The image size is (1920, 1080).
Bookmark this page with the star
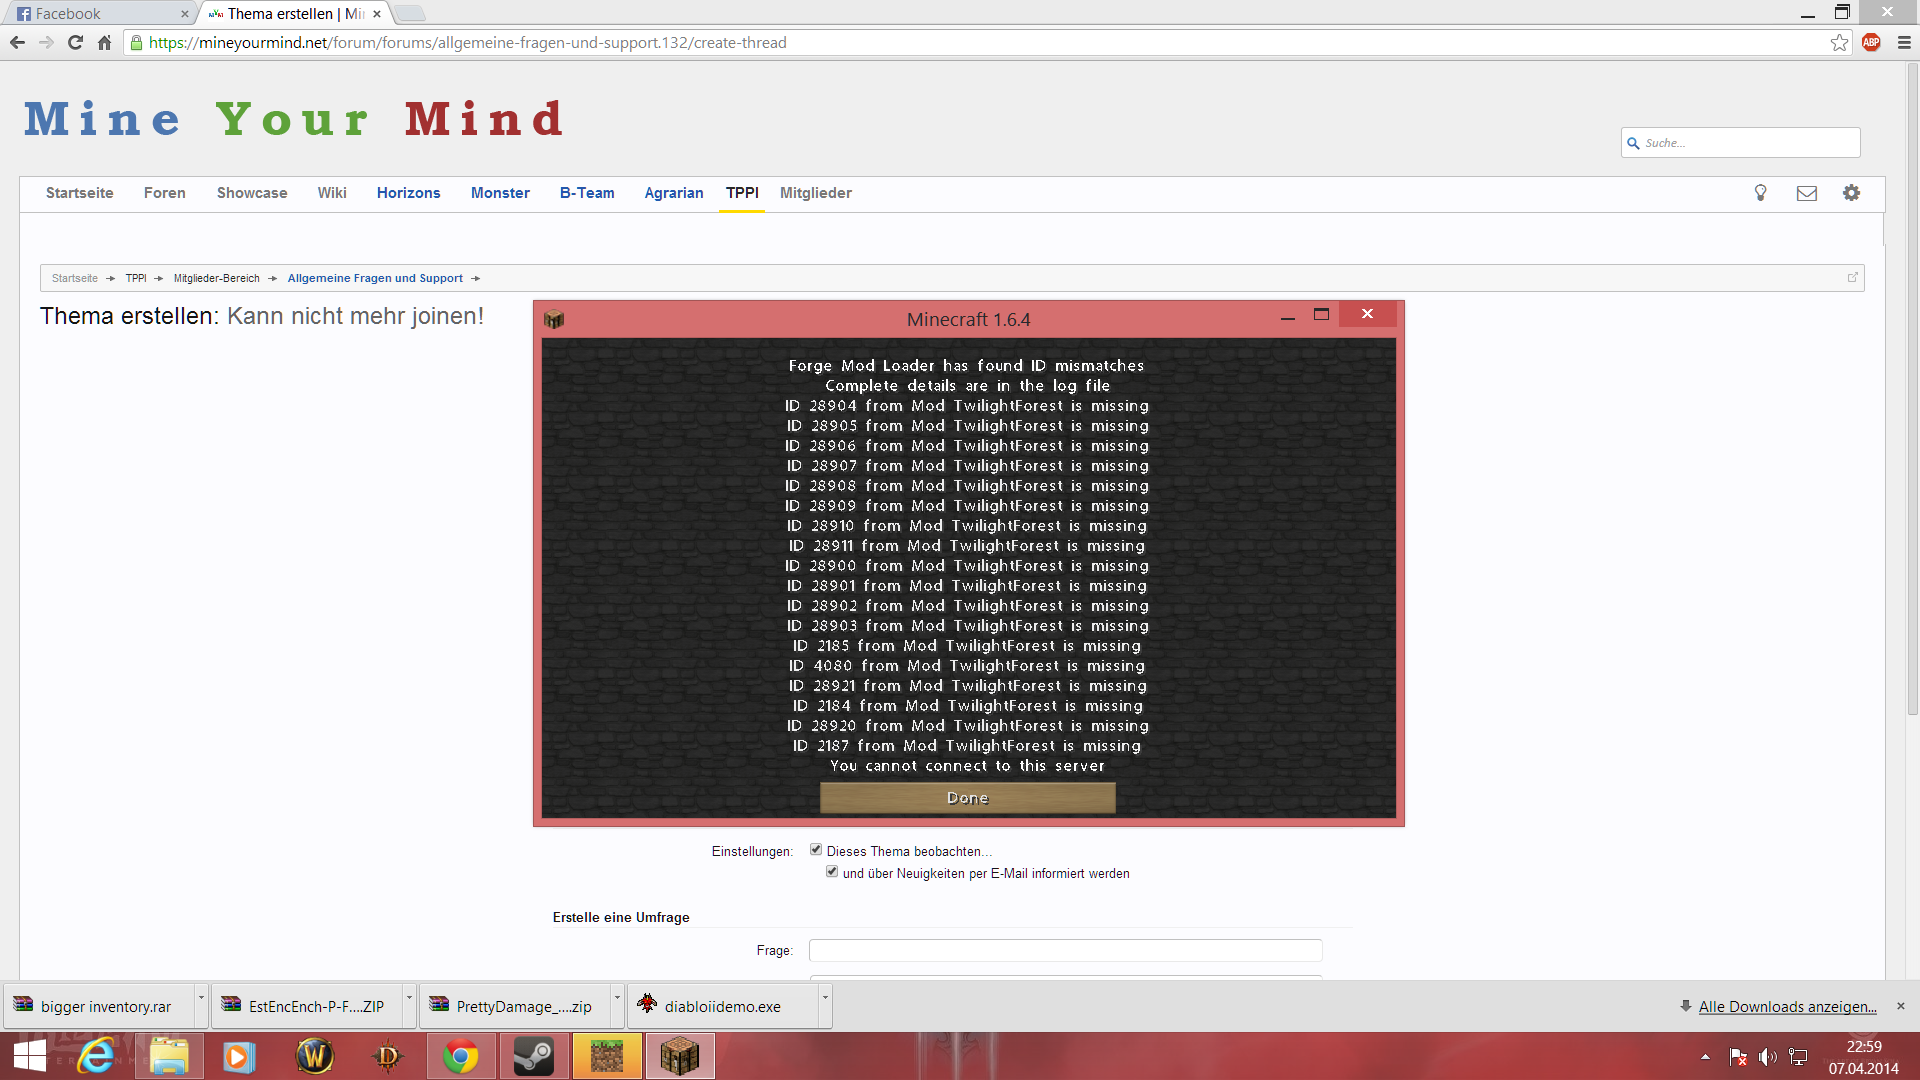pyautogui.click(x=1839, y=42)
